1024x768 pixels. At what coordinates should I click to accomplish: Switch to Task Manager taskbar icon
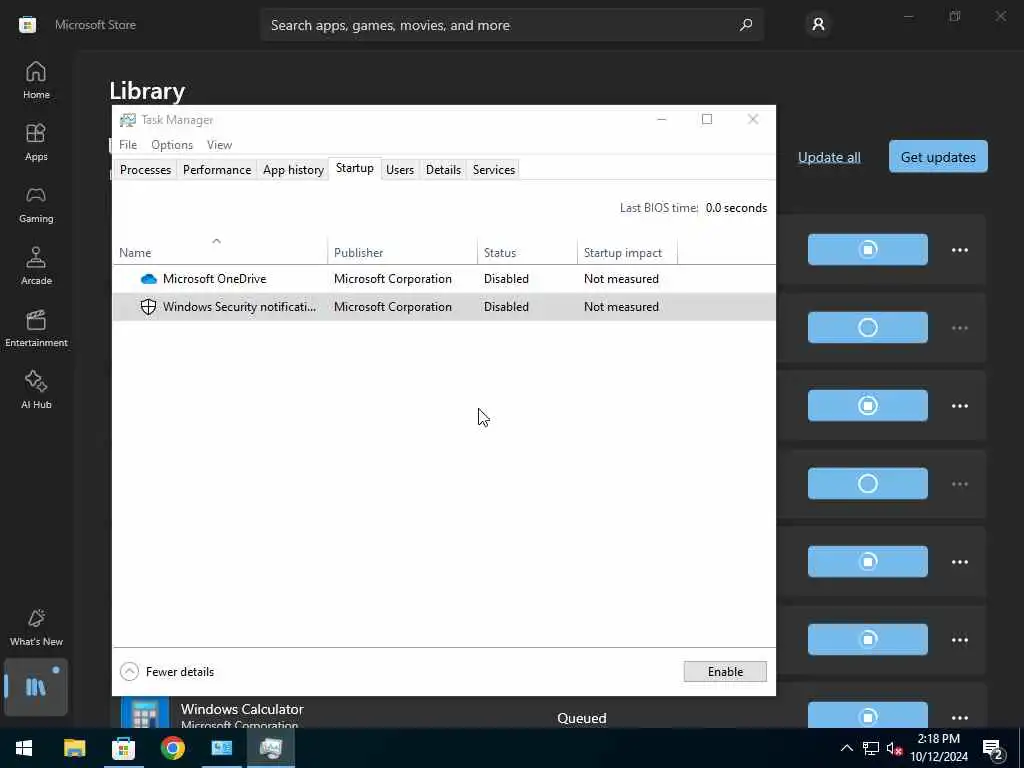click(270, 748)
